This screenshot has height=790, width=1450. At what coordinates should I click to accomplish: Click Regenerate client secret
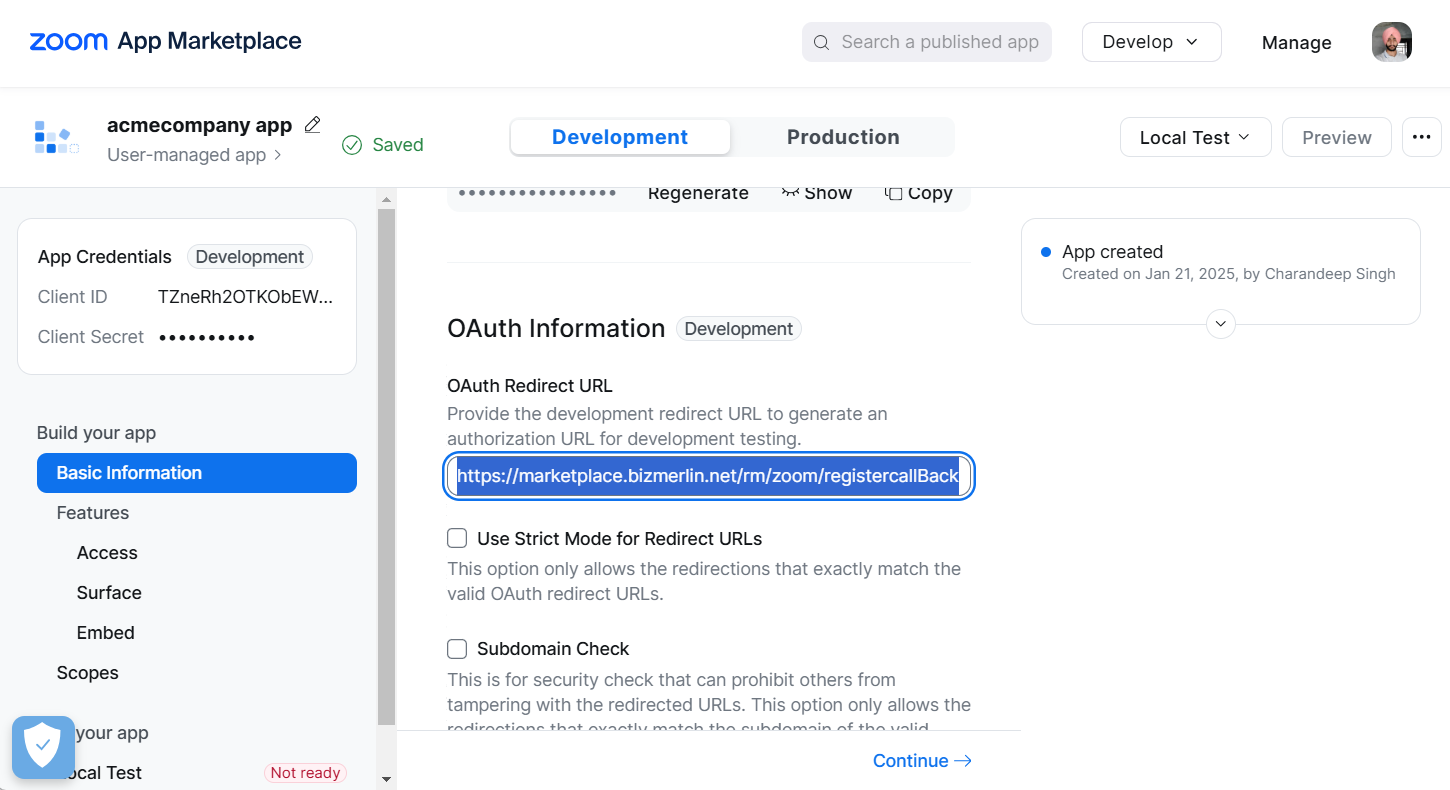click(698, 193)
